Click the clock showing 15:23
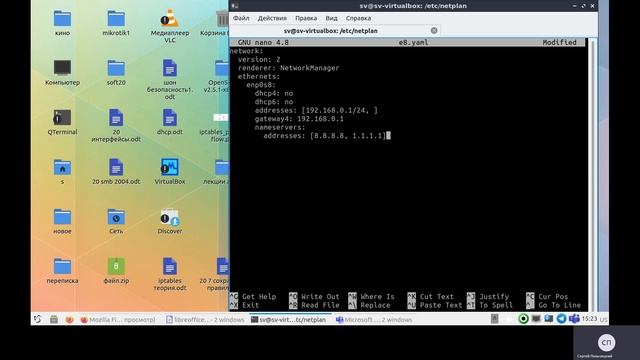The width and height of the screenshot is (640, 360). (x=589, y=319)
